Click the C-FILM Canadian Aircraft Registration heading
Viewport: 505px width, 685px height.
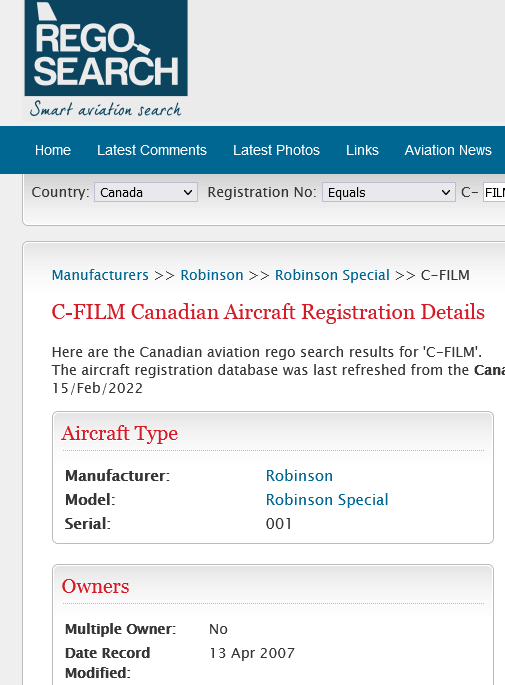click(x=268, y=312)
